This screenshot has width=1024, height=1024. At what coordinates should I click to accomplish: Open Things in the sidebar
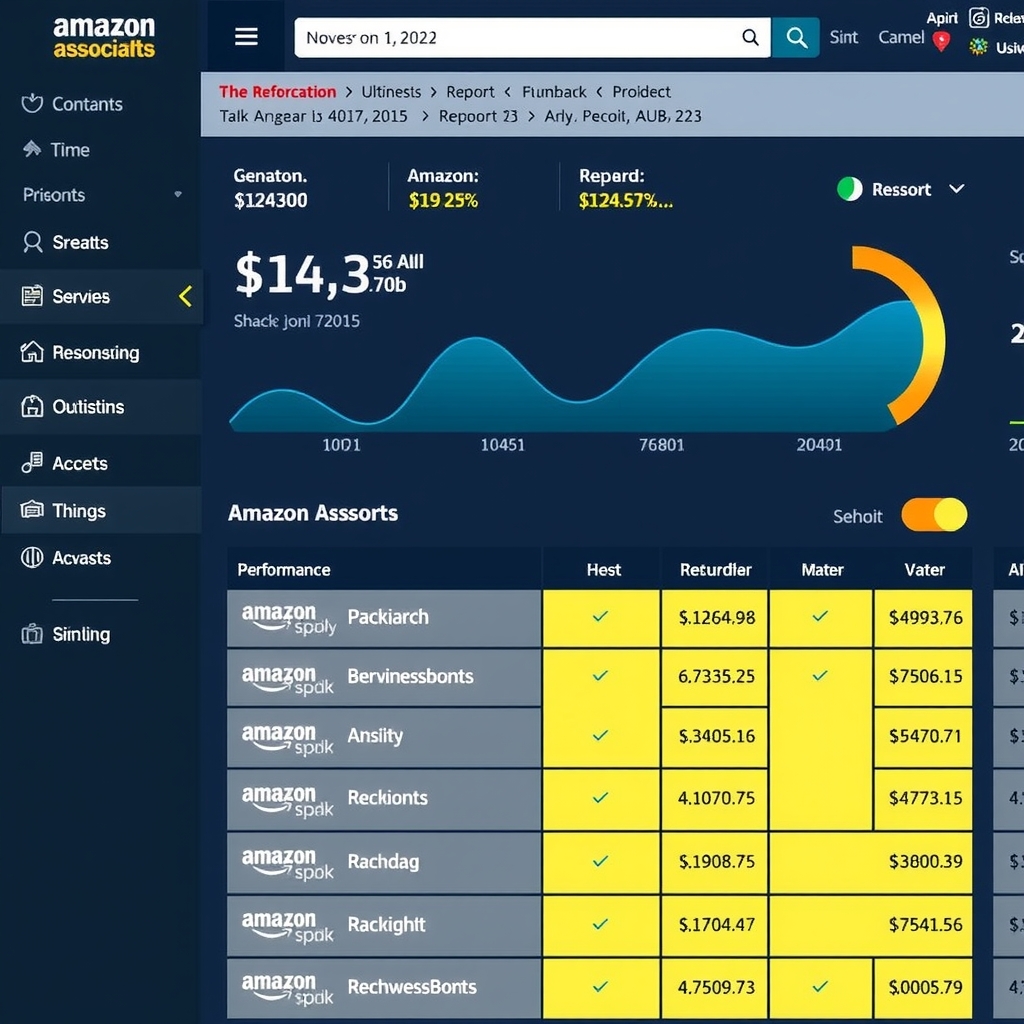point(79,511)
